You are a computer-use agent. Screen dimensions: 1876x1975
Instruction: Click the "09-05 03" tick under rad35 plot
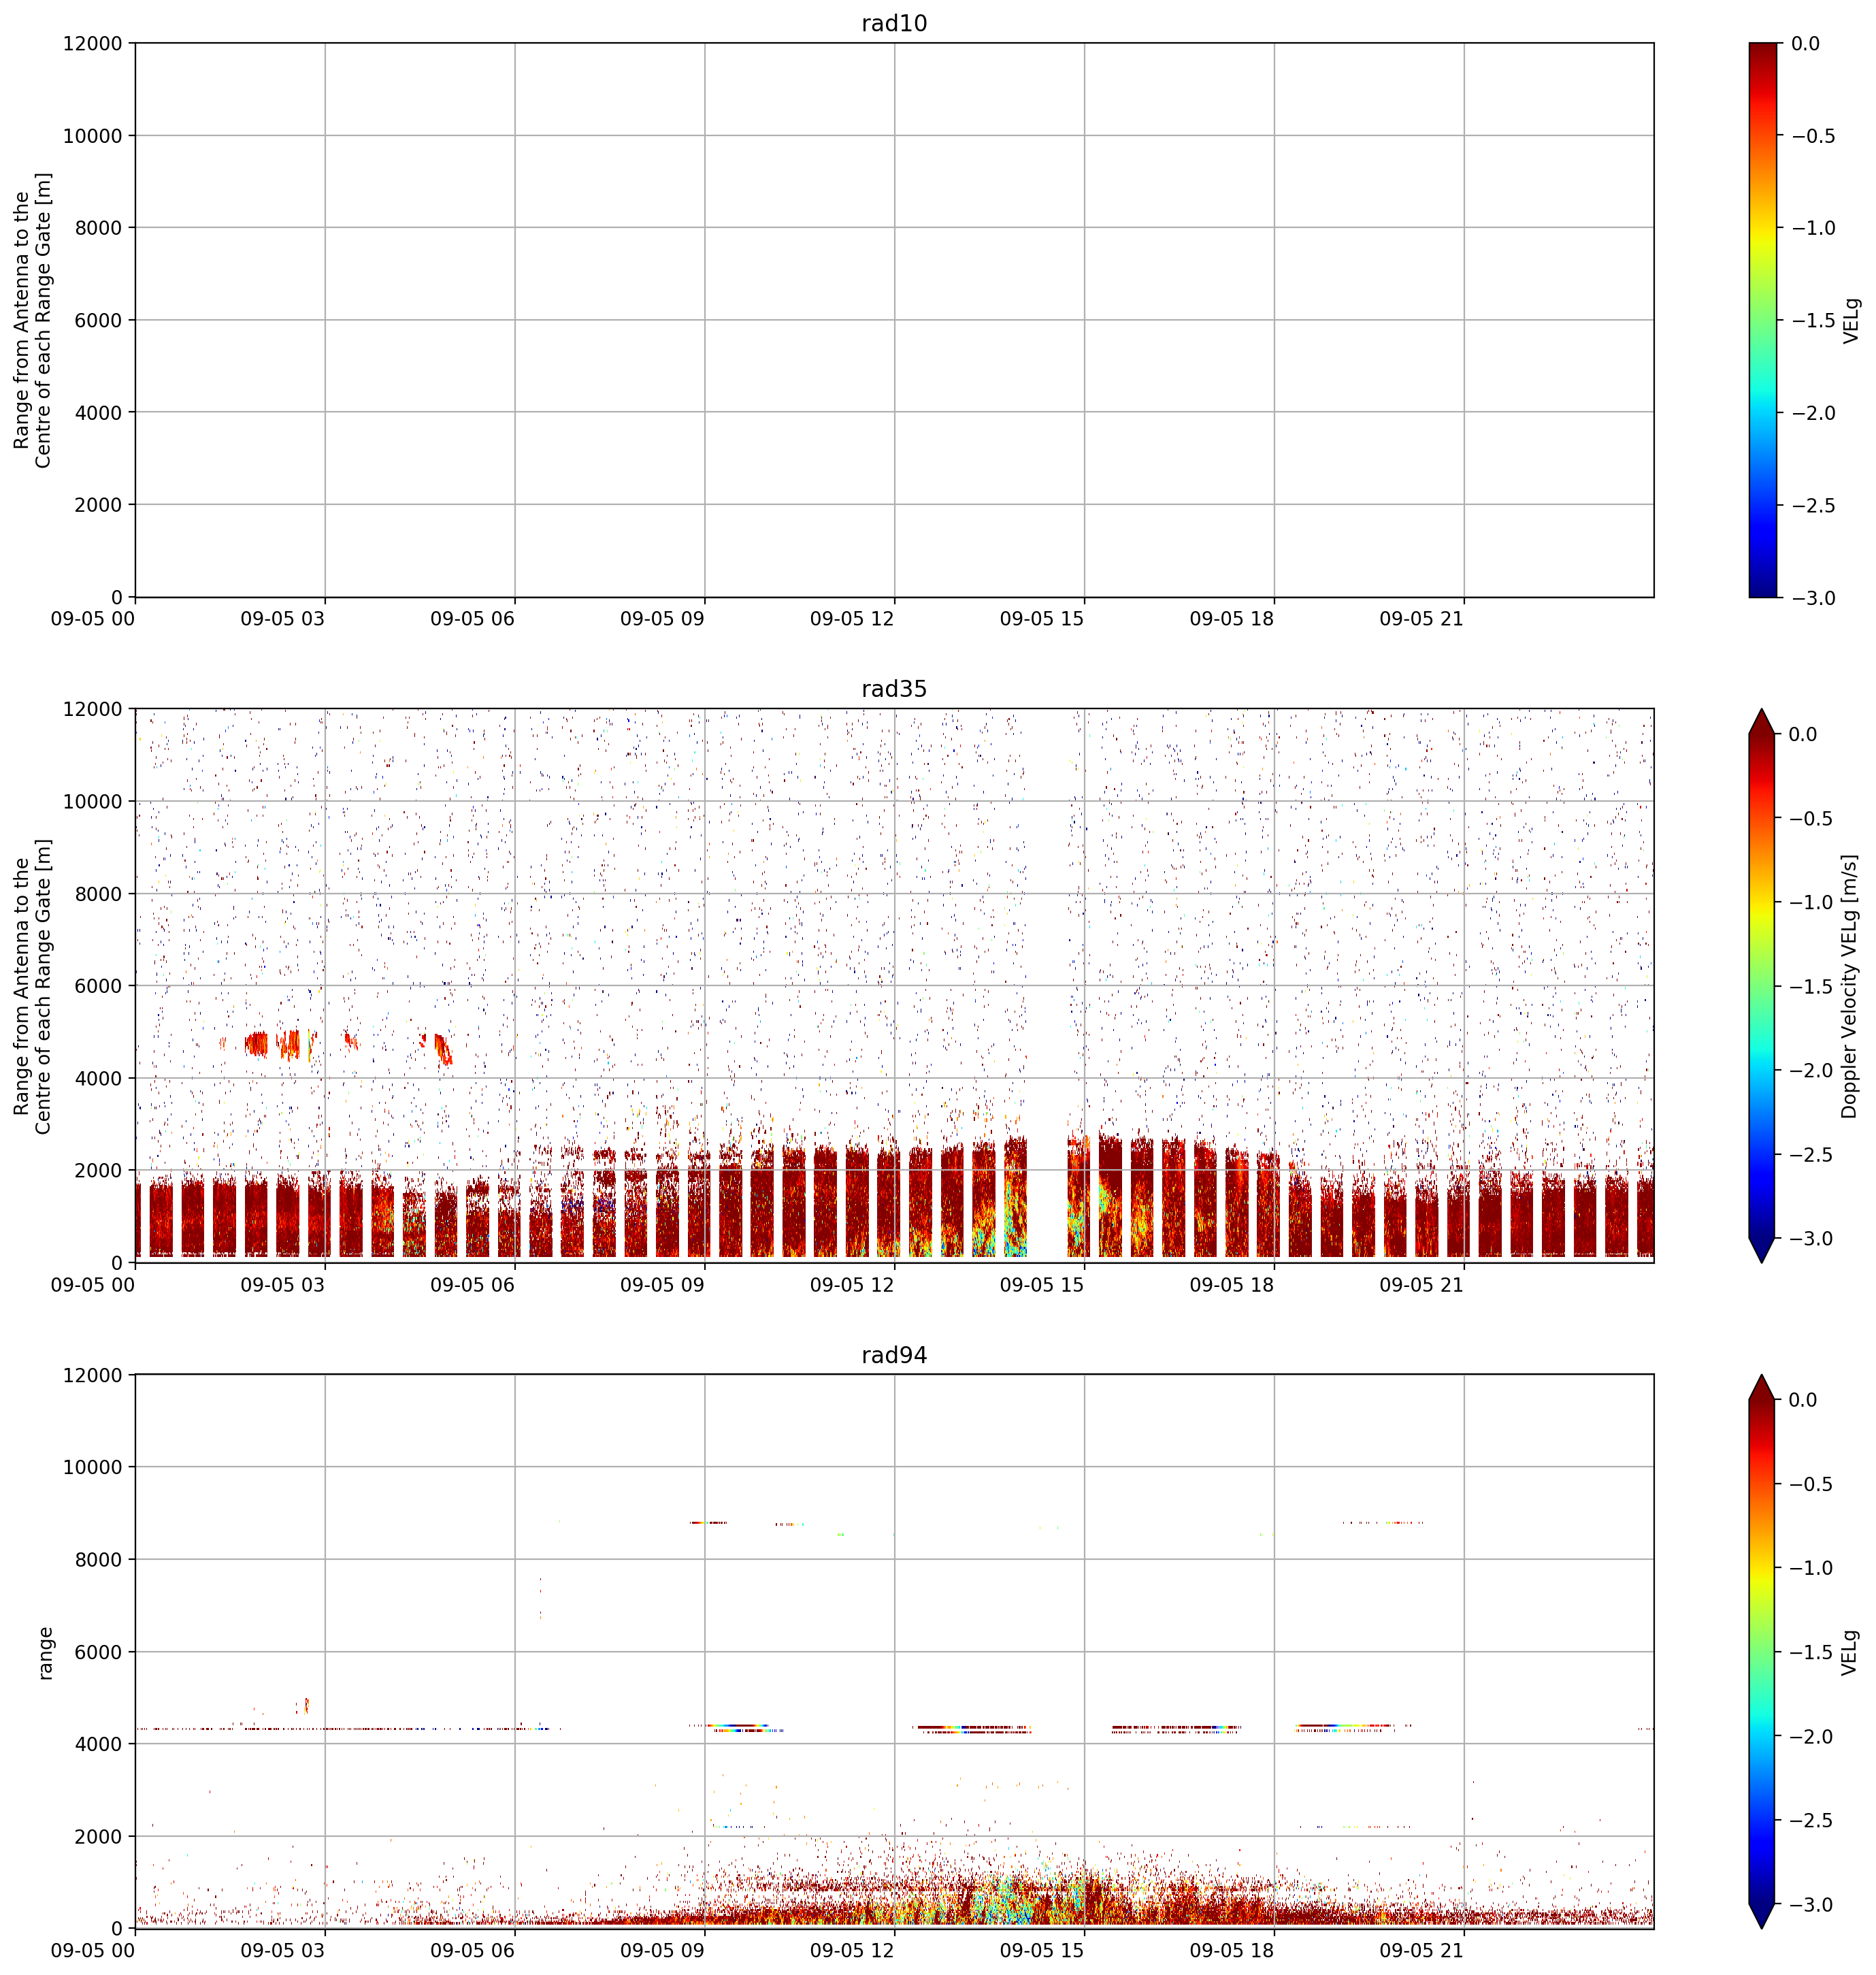[283, 1285]
